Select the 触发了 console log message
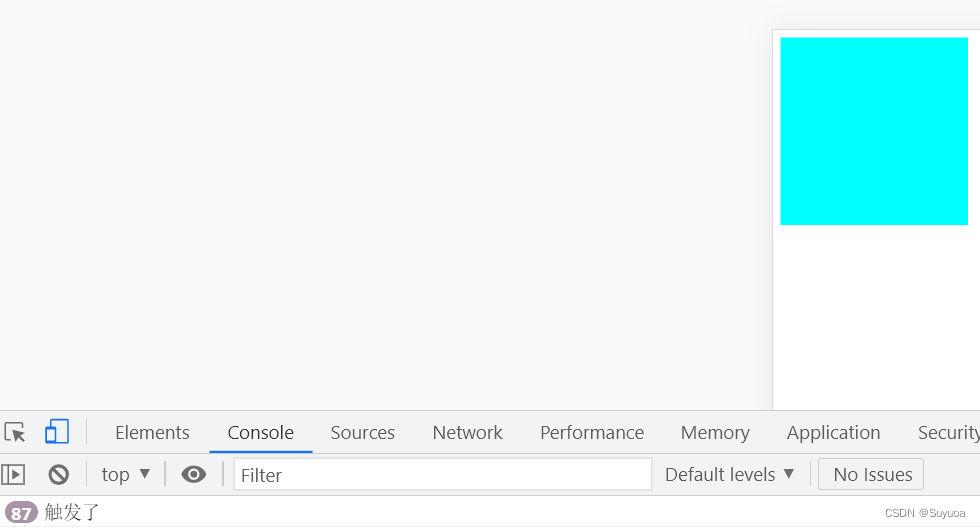 coord(73,513)
